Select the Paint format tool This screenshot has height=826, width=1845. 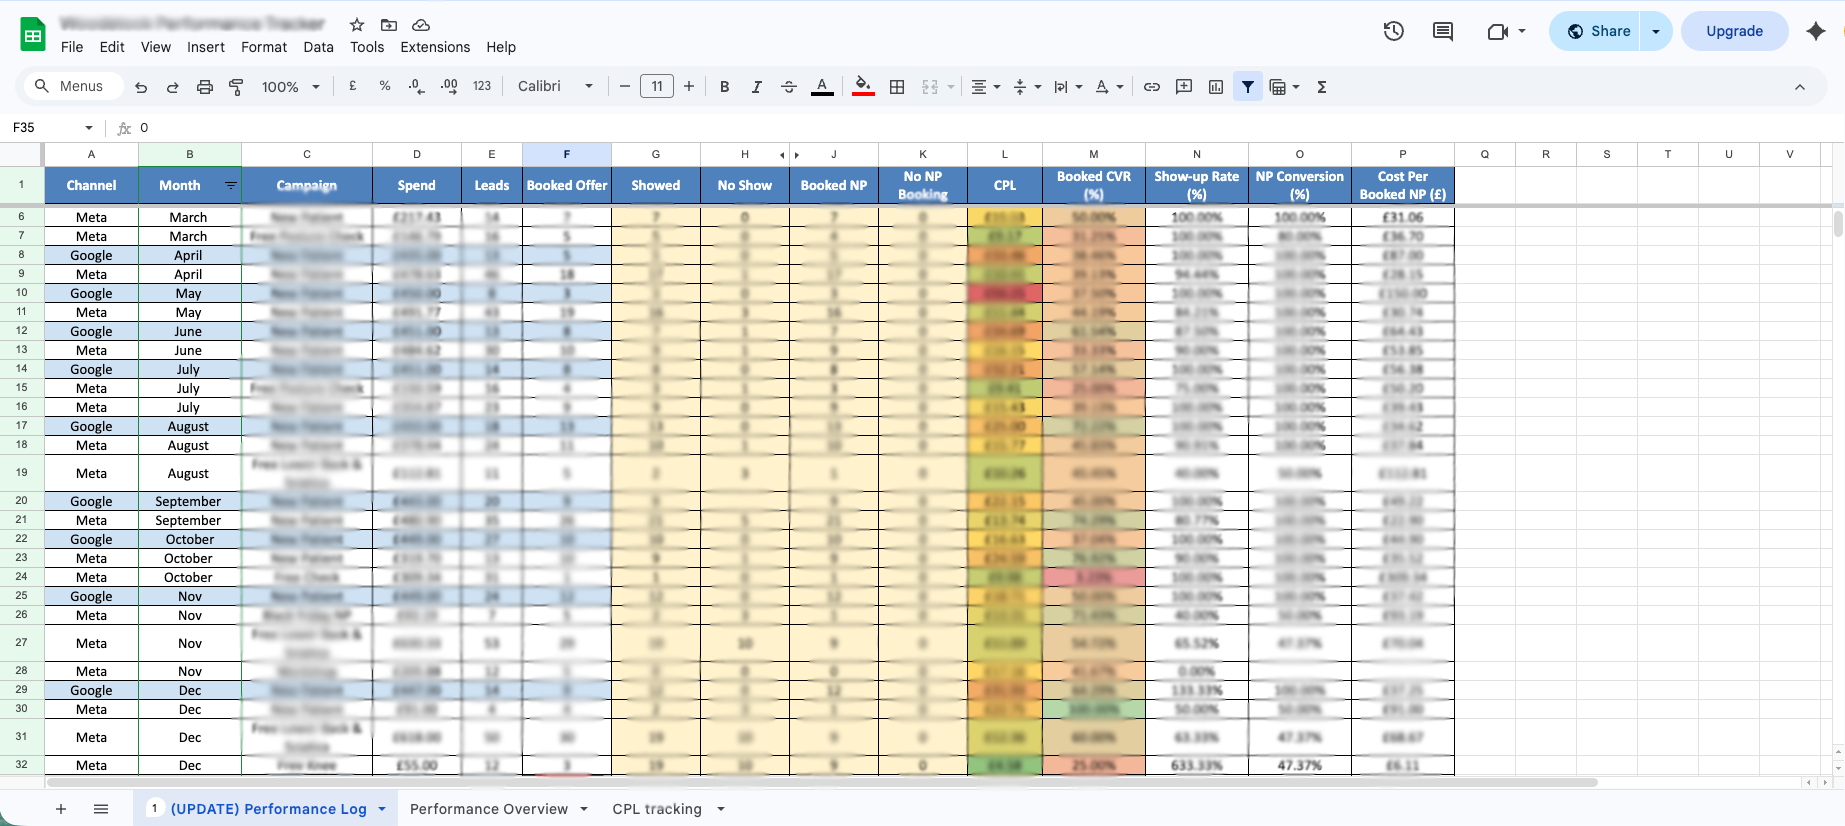tap(237, 87)
